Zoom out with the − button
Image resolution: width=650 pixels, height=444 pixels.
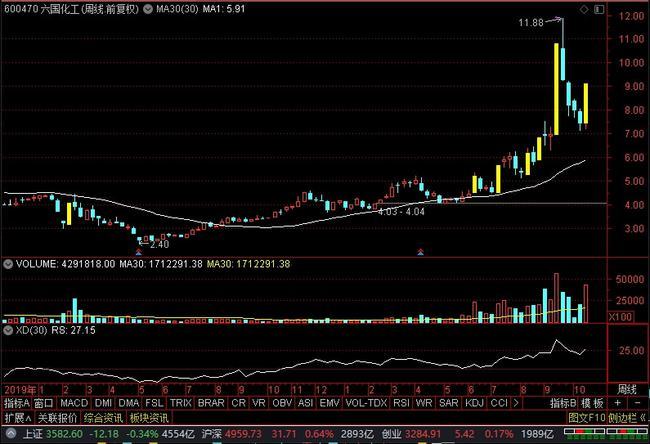[637, 403]
